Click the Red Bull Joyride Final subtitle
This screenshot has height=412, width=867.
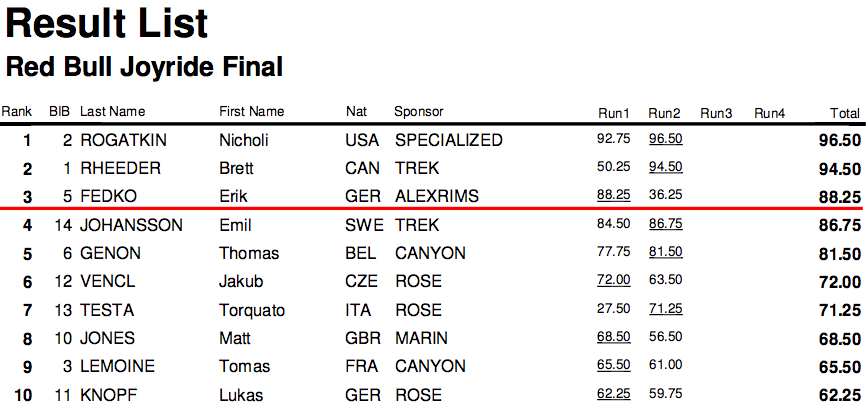[144, 67]
